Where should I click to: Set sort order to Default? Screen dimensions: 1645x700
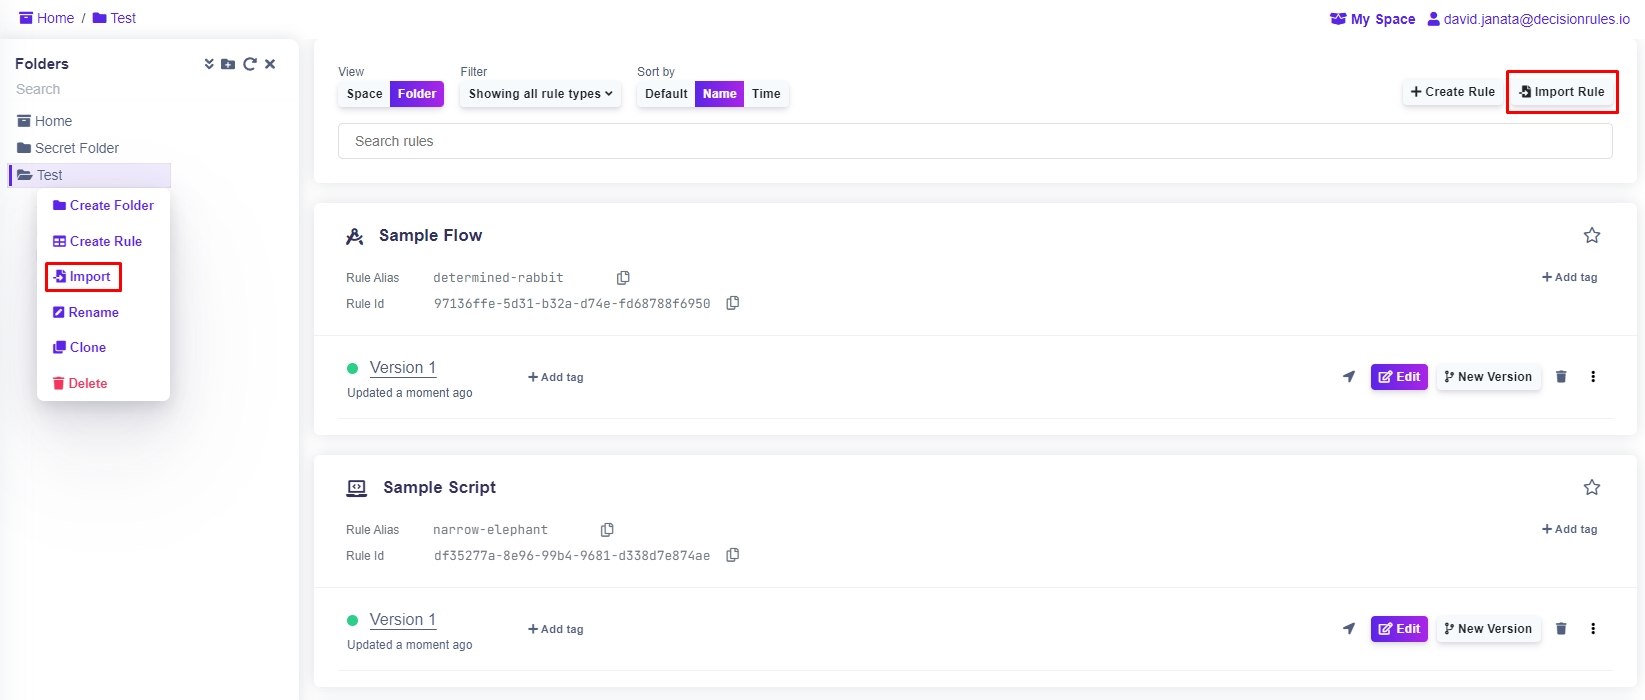666,94
